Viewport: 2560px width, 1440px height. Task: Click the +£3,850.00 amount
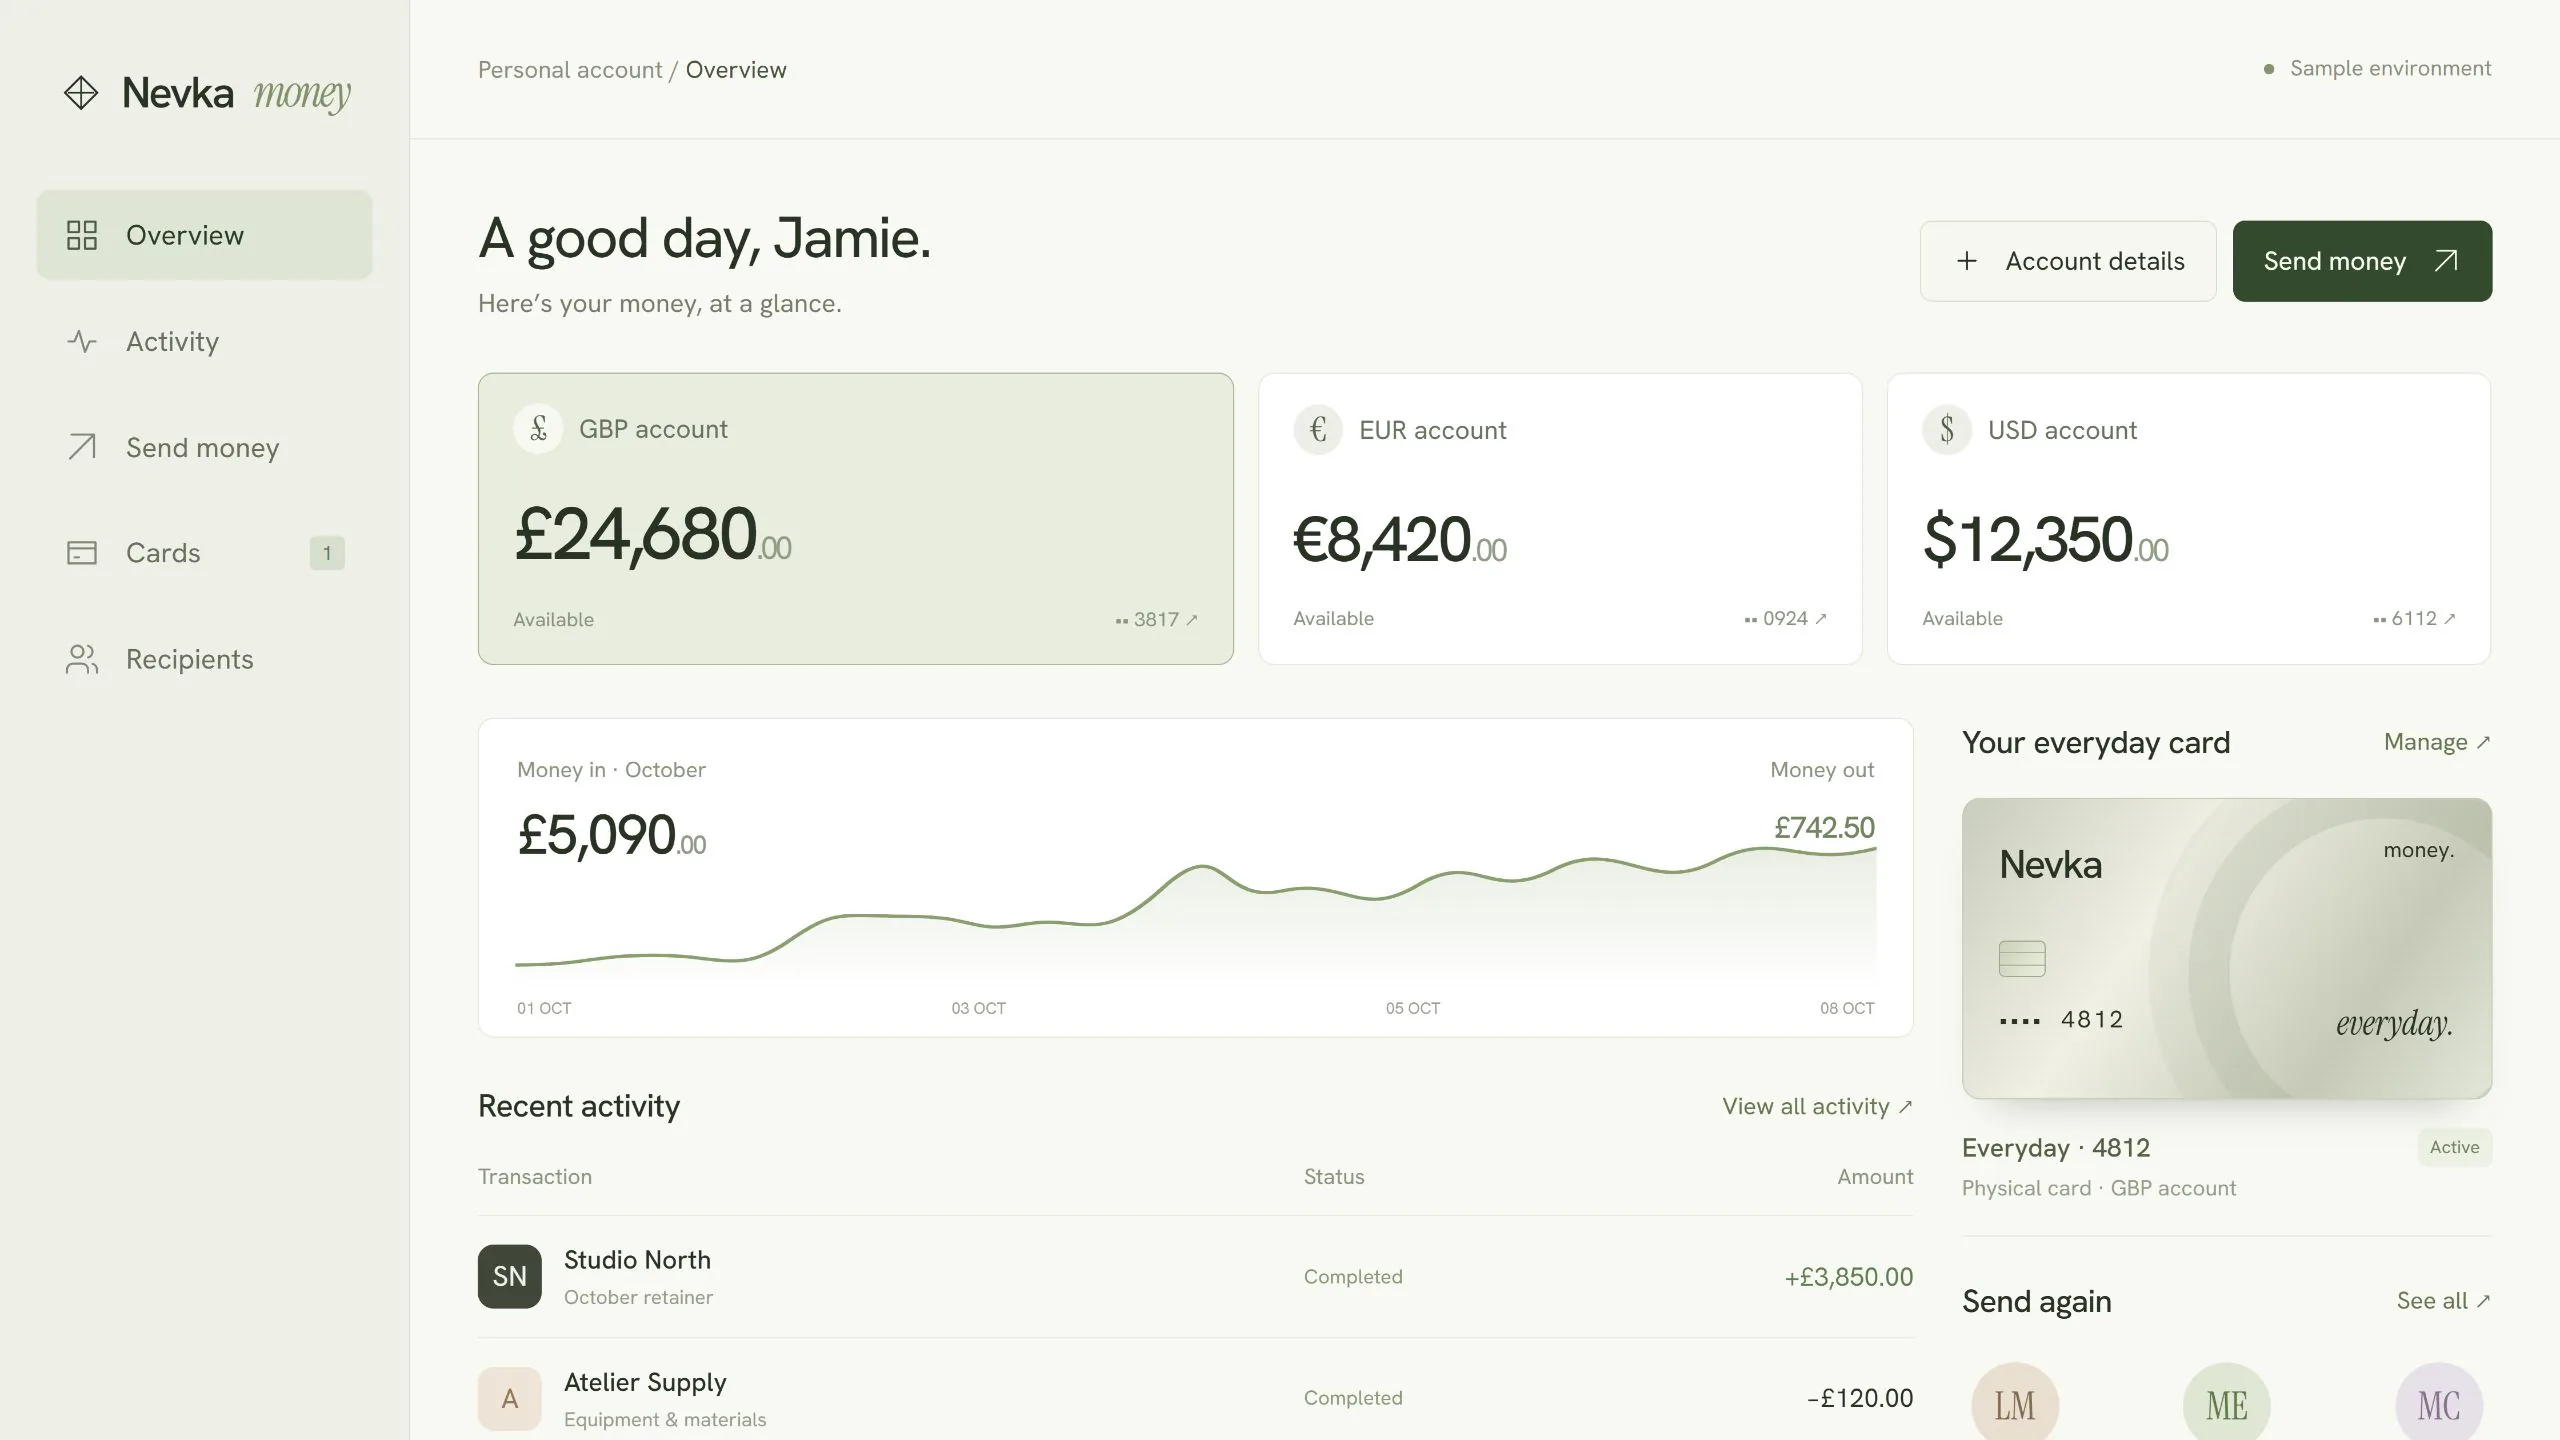point(1849,1277)
